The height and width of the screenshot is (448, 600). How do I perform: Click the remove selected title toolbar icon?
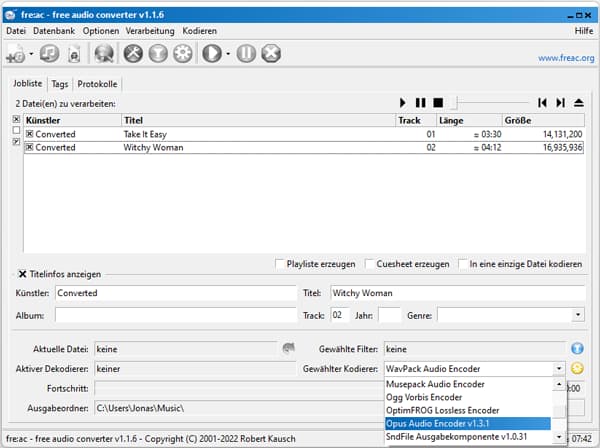74,54
